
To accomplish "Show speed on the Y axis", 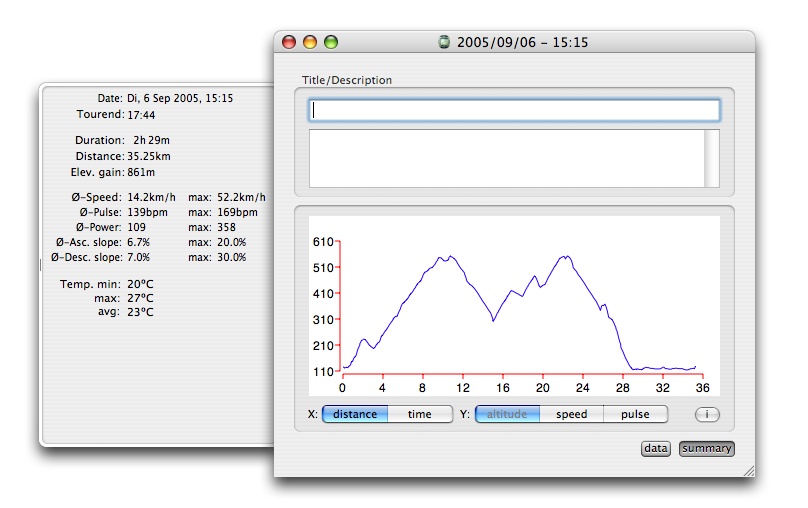I will pyautogui.click(x=571, y=414).
